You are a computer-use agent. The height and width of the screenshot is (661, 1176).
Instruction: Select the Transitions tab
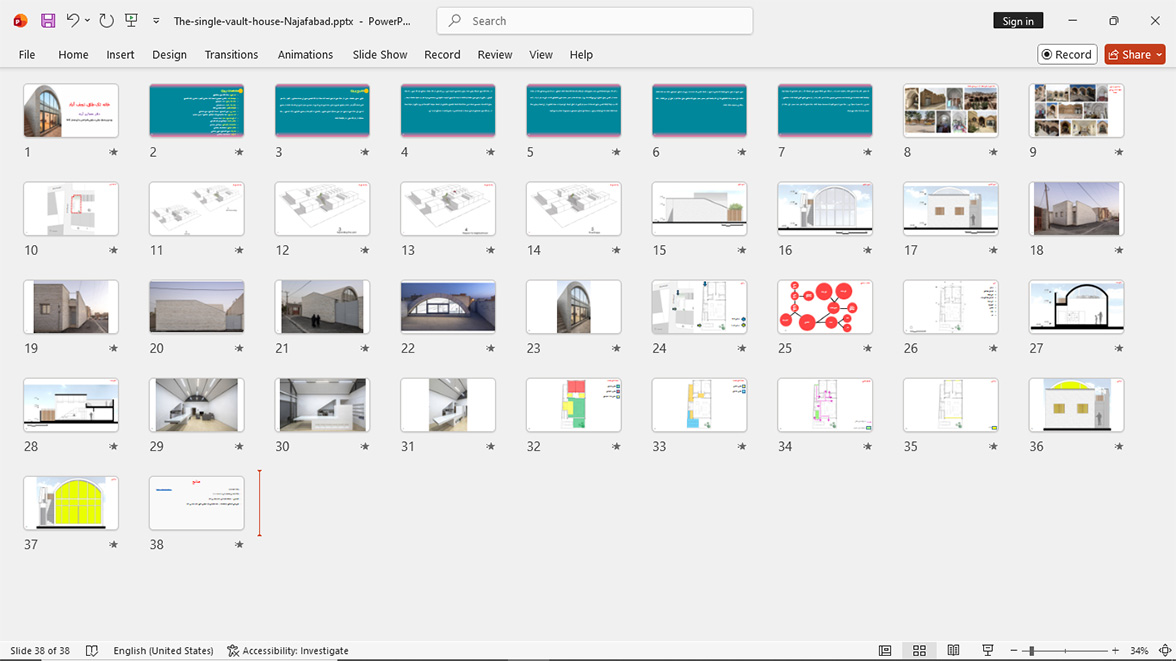(x=231, y=55)
